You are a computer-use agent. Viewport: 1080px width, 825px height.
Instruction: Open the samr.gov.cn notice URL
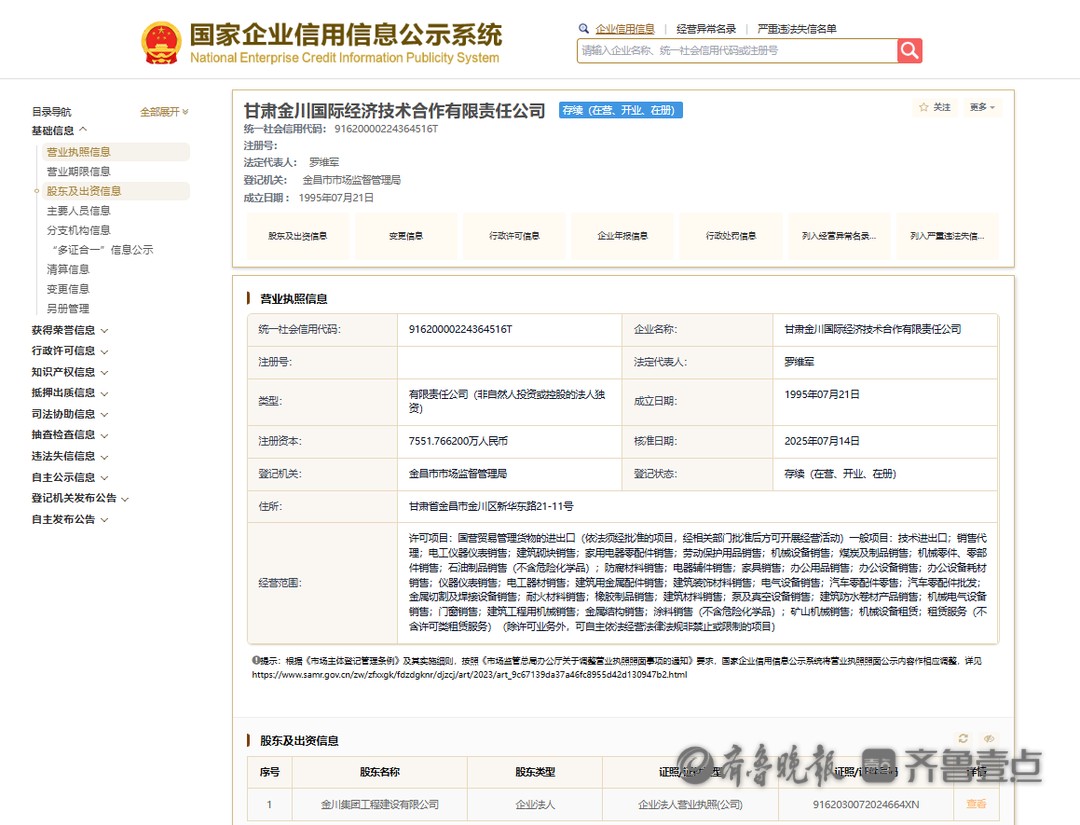click(468, 675)
